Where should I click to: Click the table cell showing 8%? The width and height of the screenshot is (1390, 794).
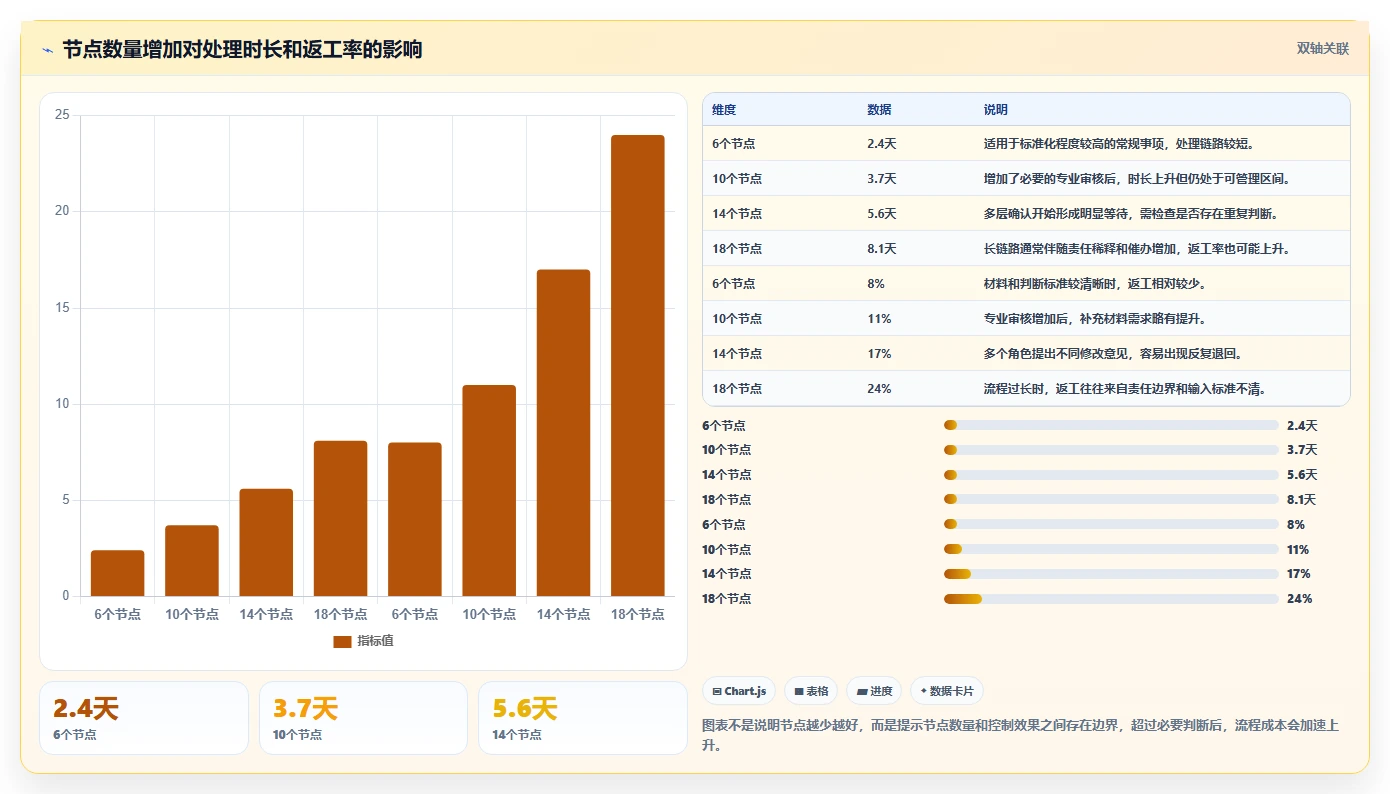(876, 284)
